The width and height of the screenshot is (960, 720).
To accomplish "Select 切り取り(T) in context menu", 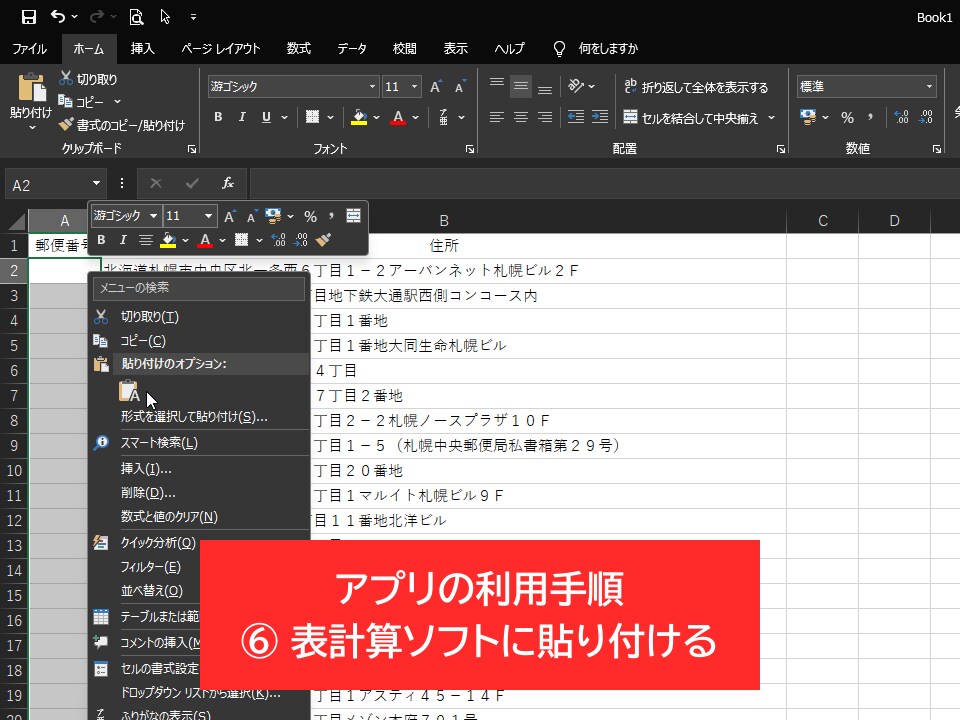I will (x=200, y=317).
